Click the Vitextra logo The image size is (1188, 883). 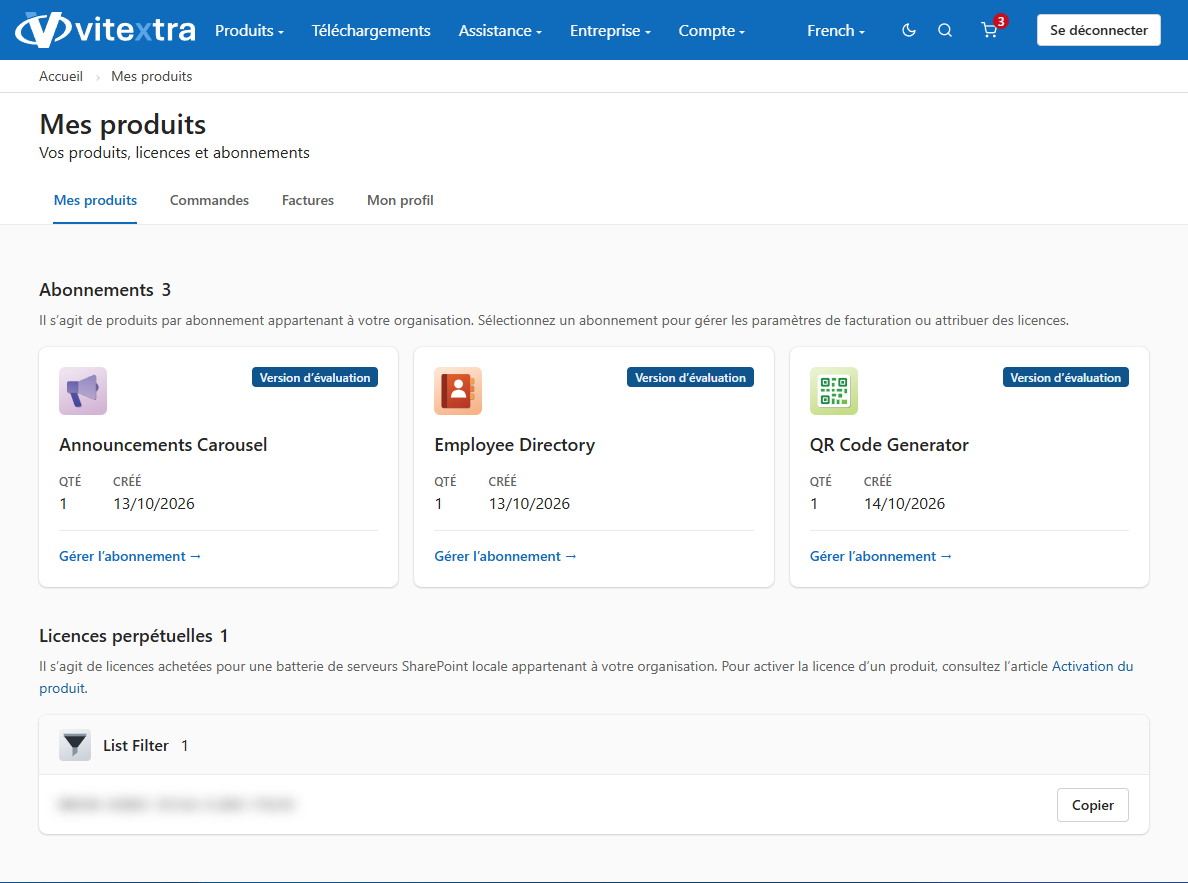(105, 30)
